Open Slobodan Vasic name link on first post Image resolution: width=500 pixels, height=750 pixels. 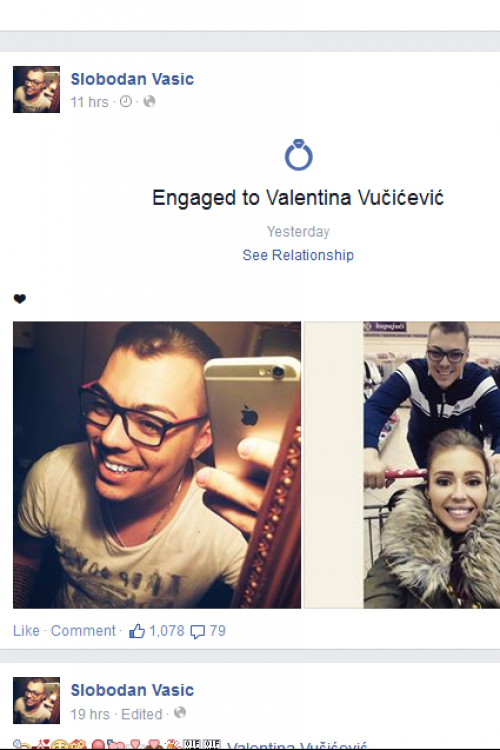(x=132, y=79)
